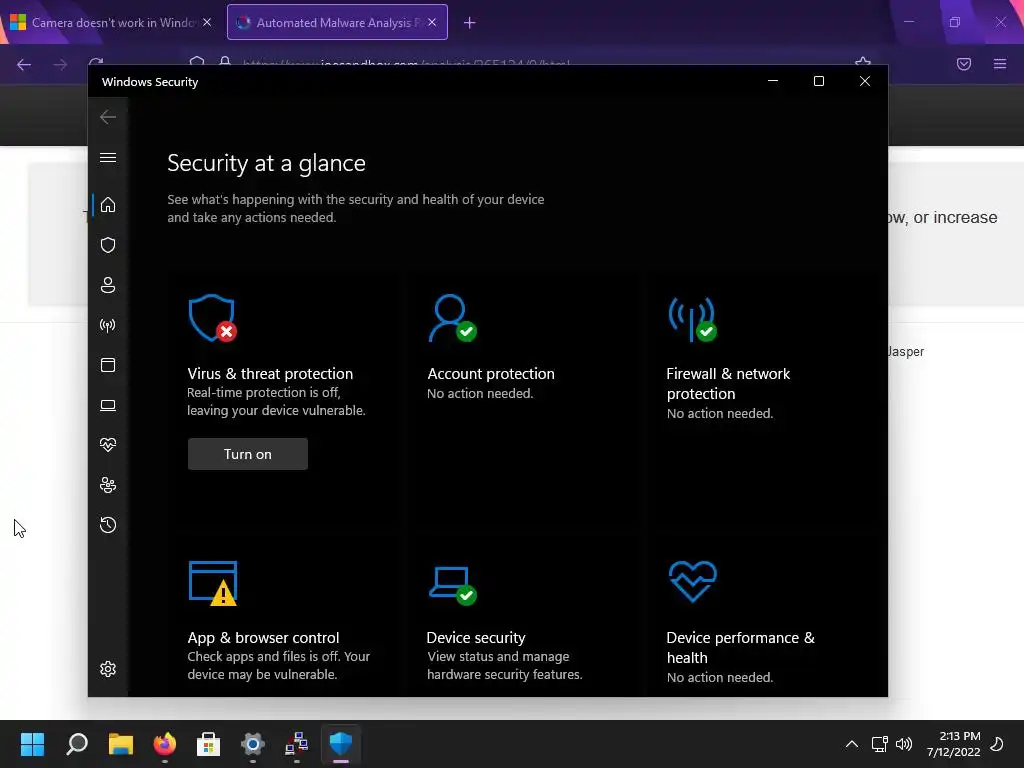
Task: Open Settings gear at bottom of sidebar
Action: click(108, 669)
